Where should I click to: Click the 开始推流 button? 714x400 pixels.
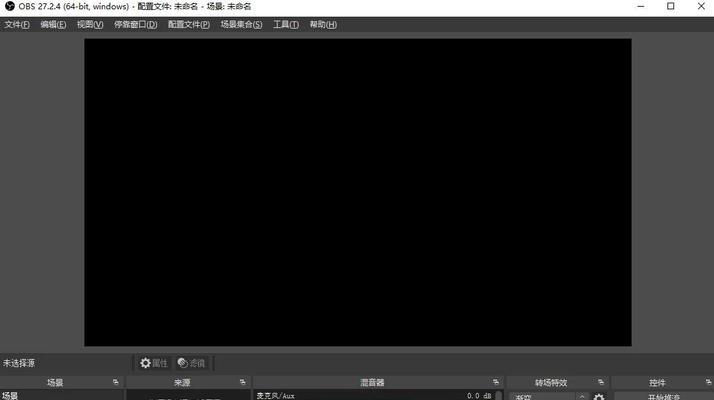coord(663,397)
